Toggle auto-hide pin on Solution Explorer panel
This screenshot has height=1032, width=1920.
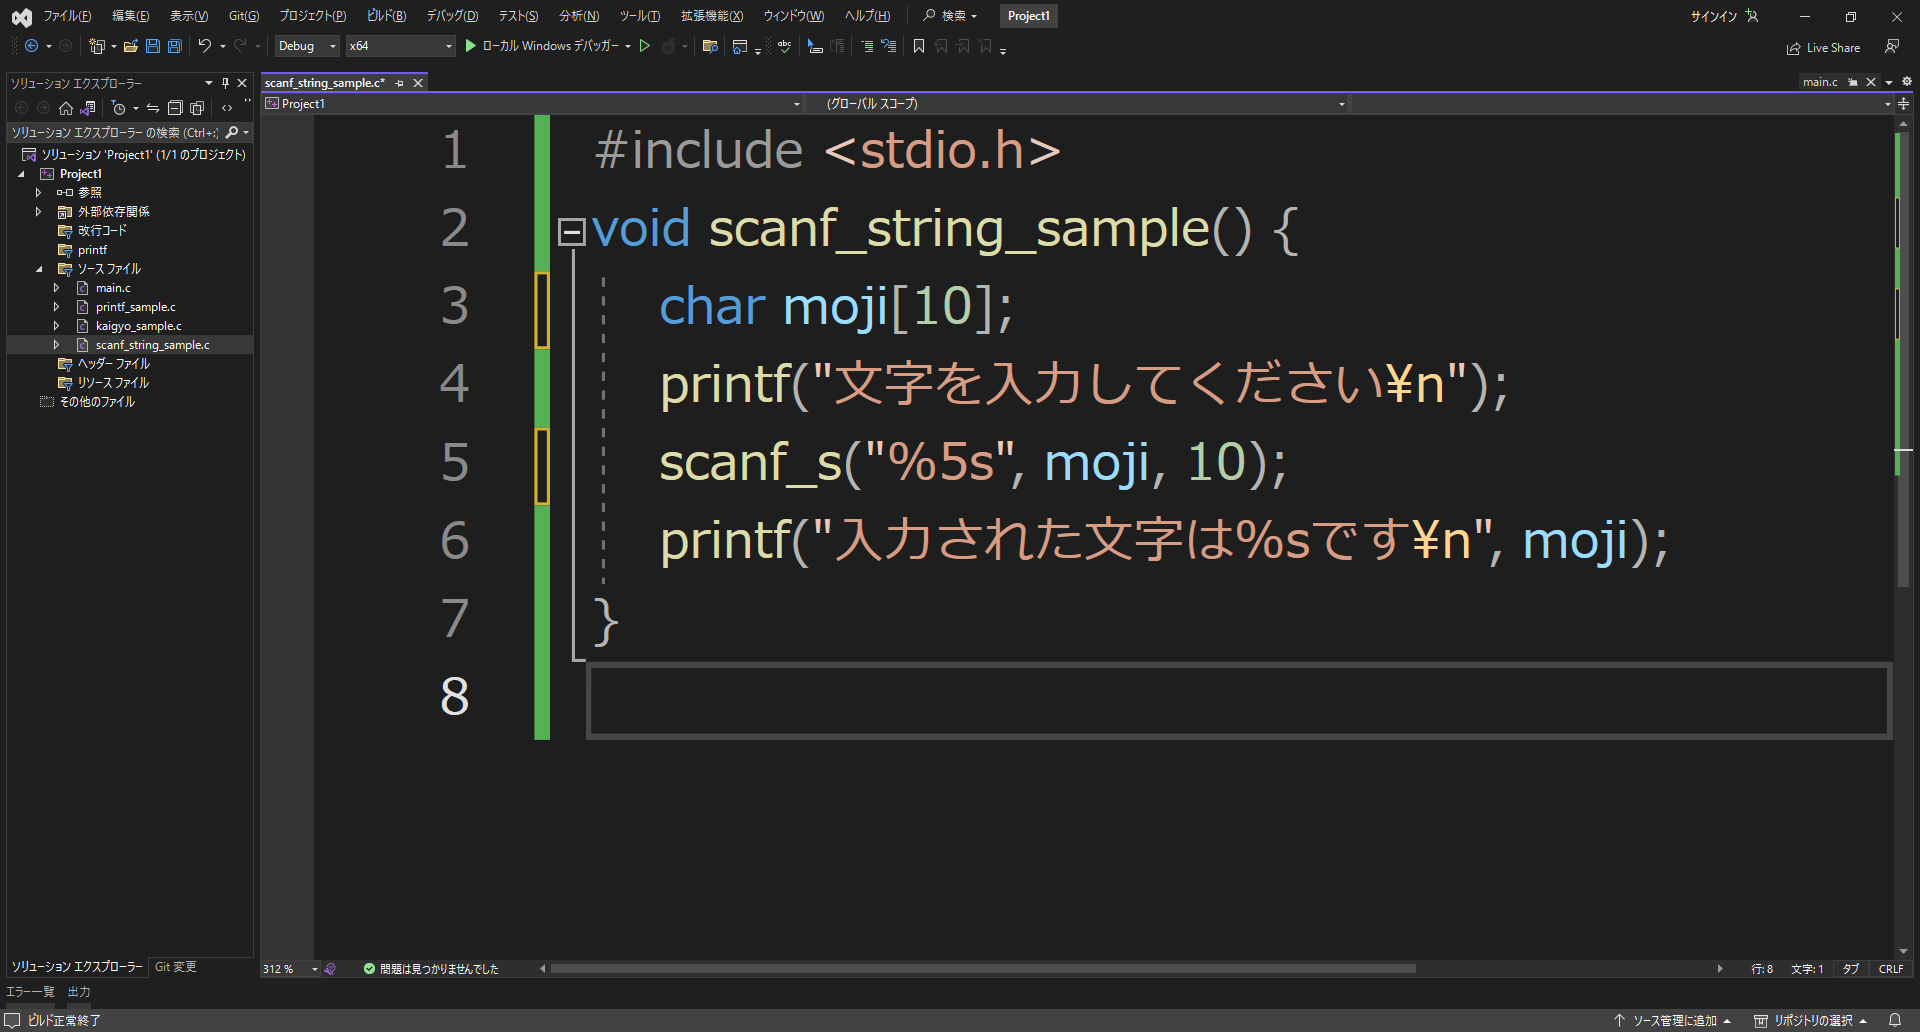click(225, 83)
